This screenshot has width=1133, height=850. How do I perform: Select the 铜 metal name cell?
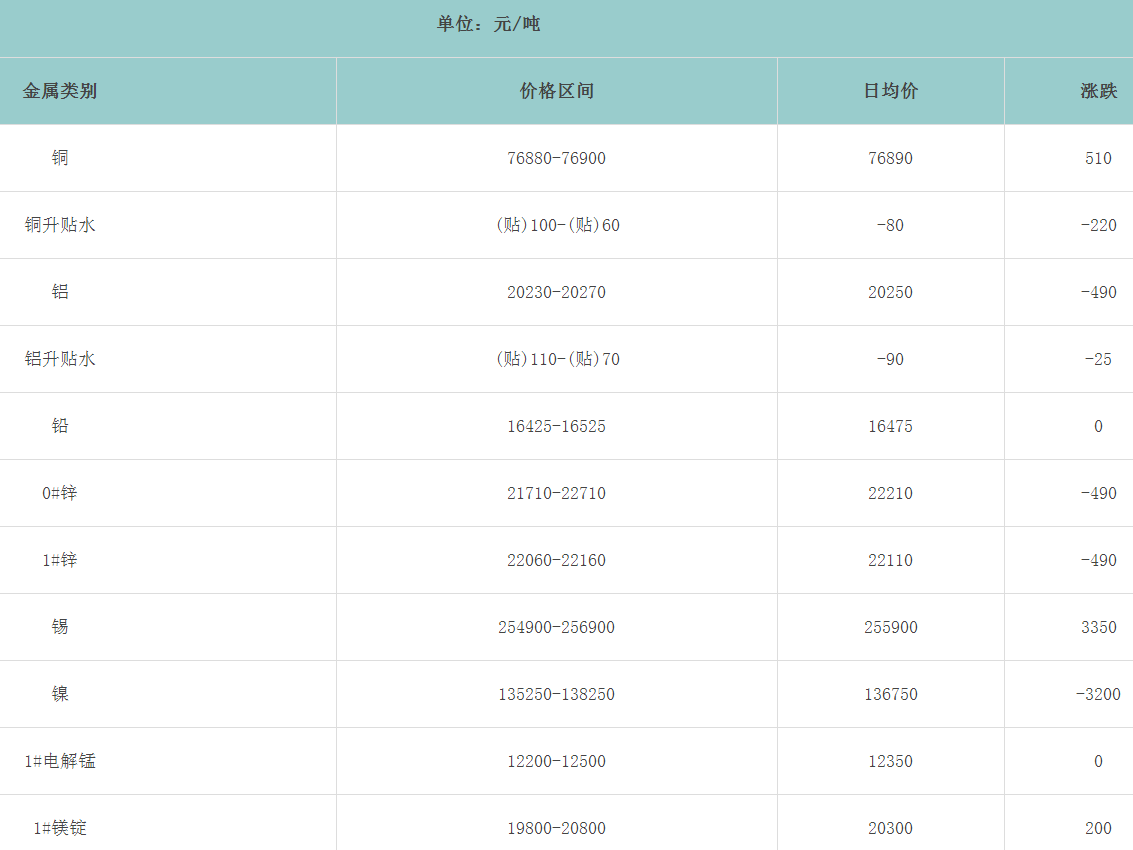coord(60,158)
